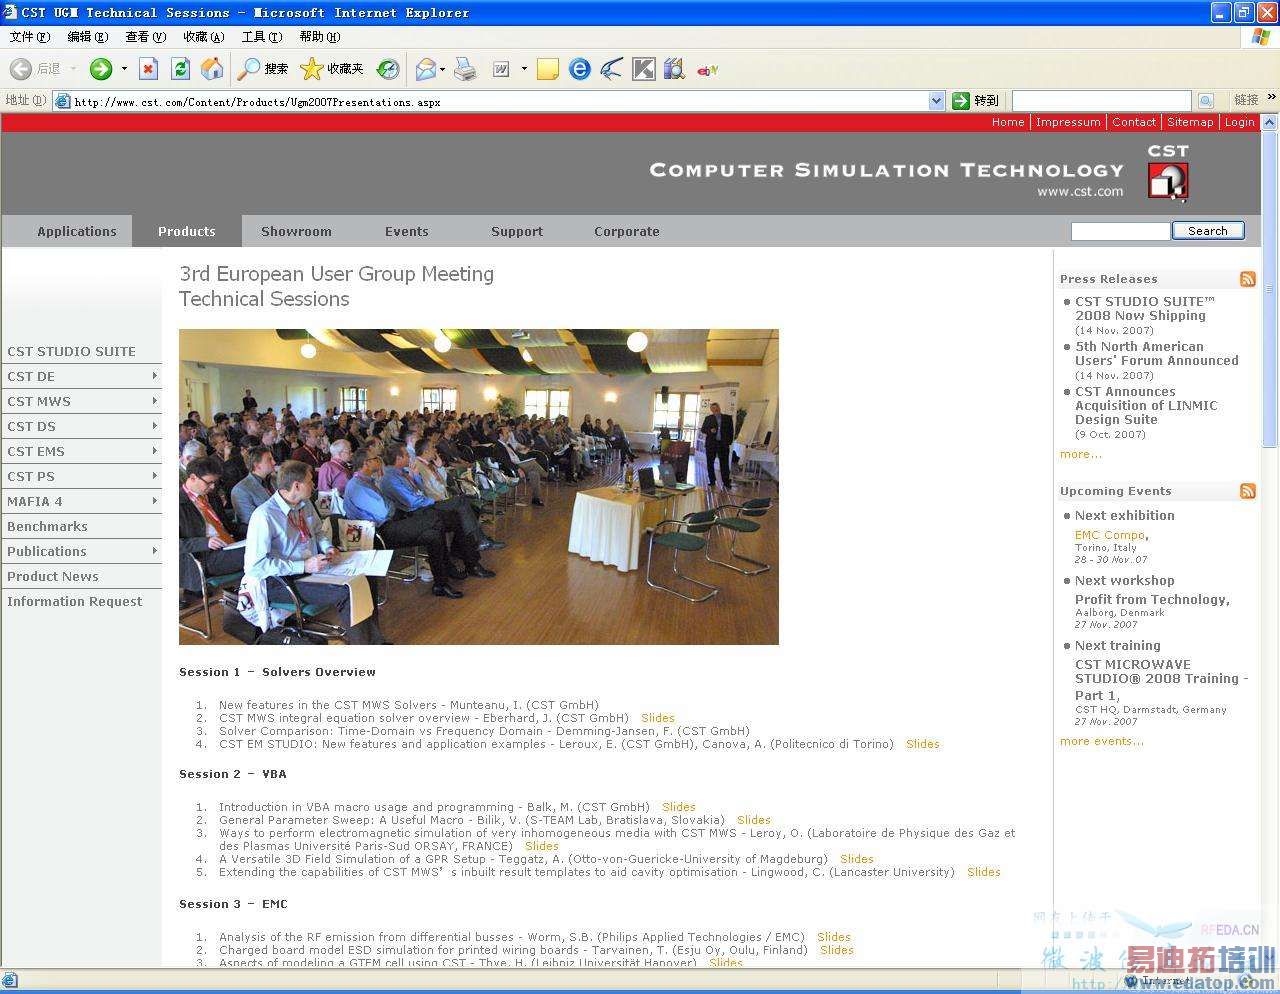Click the green Forward arrow
Viewport: 1280px width, 994px height.
tap(101, 69)
